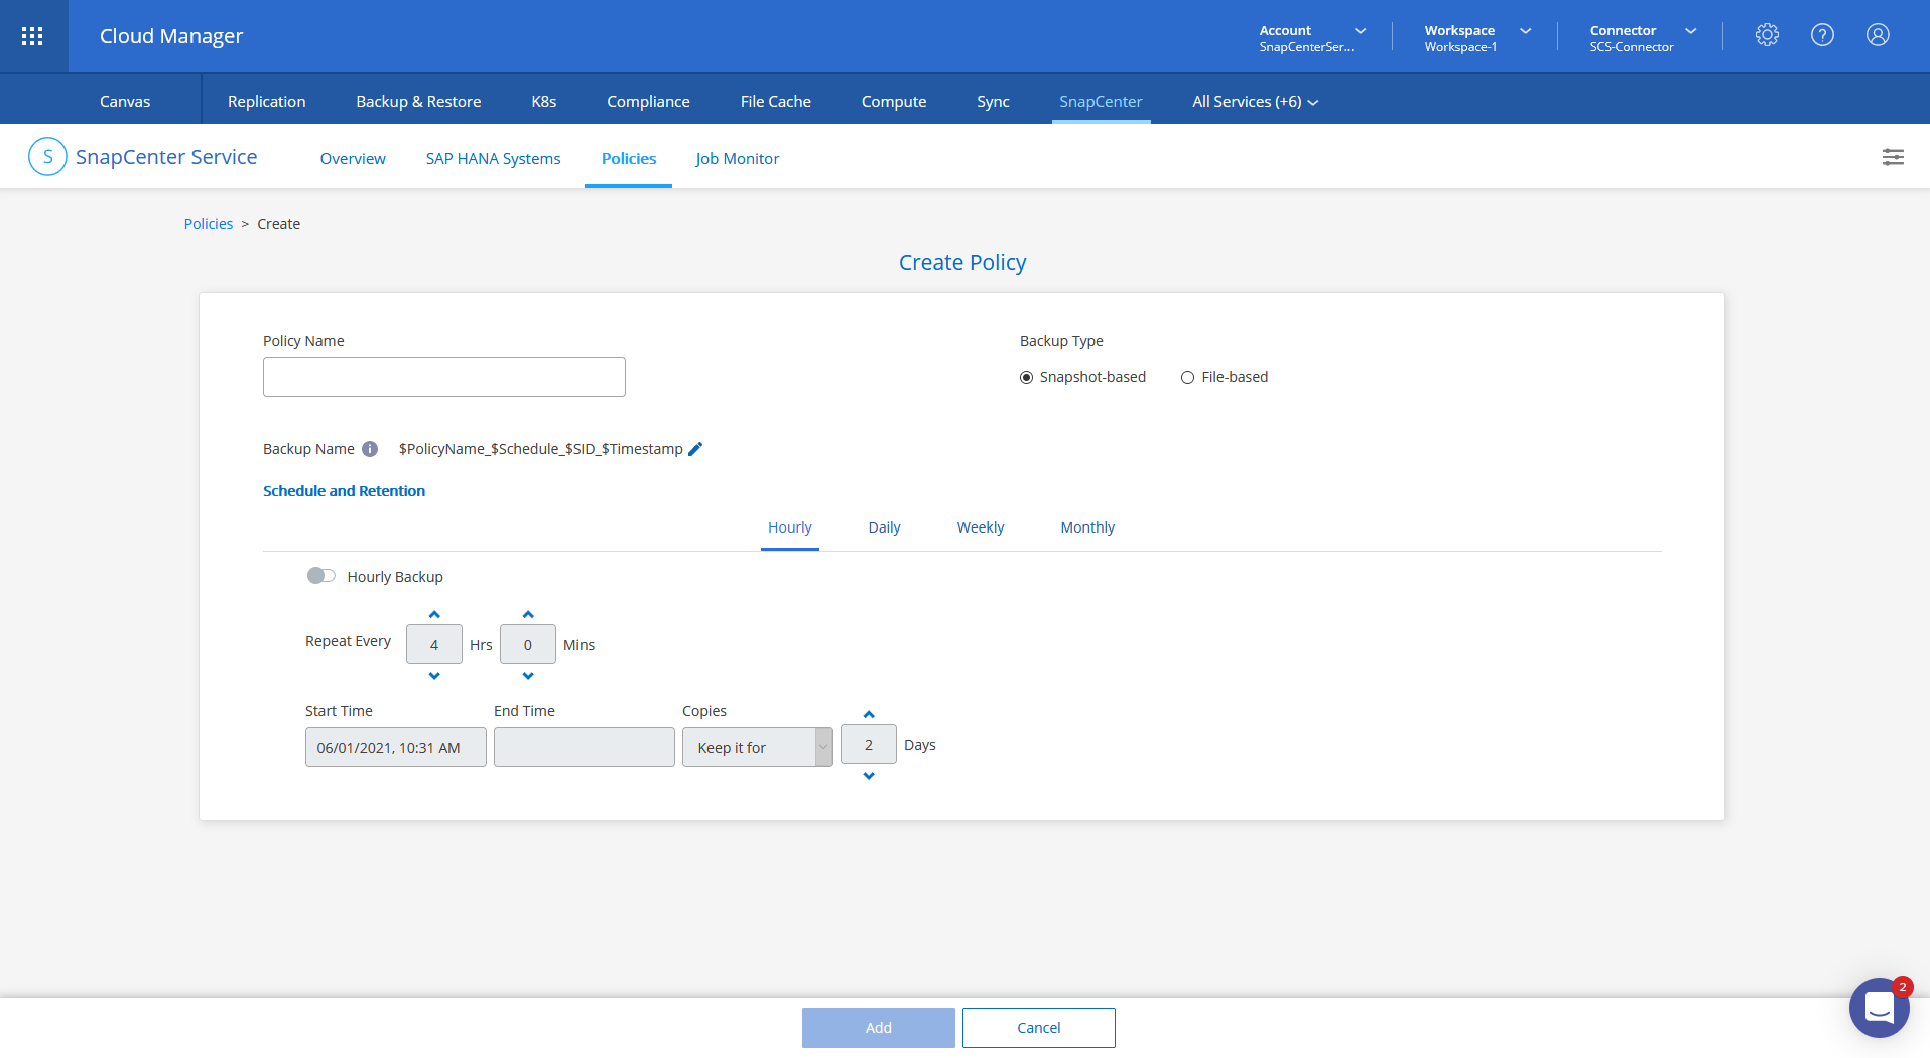Viewport: 1930px width, 1058px height.
Task: Edit the backup name with pencil icon
Action: (696, 449)
